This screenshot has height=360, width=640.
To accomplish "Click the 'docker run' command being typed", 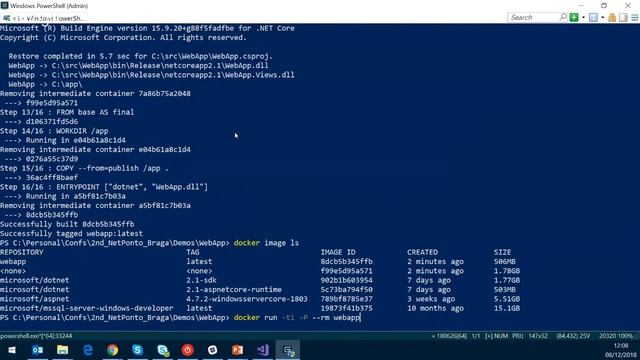I will click(297, 318).
